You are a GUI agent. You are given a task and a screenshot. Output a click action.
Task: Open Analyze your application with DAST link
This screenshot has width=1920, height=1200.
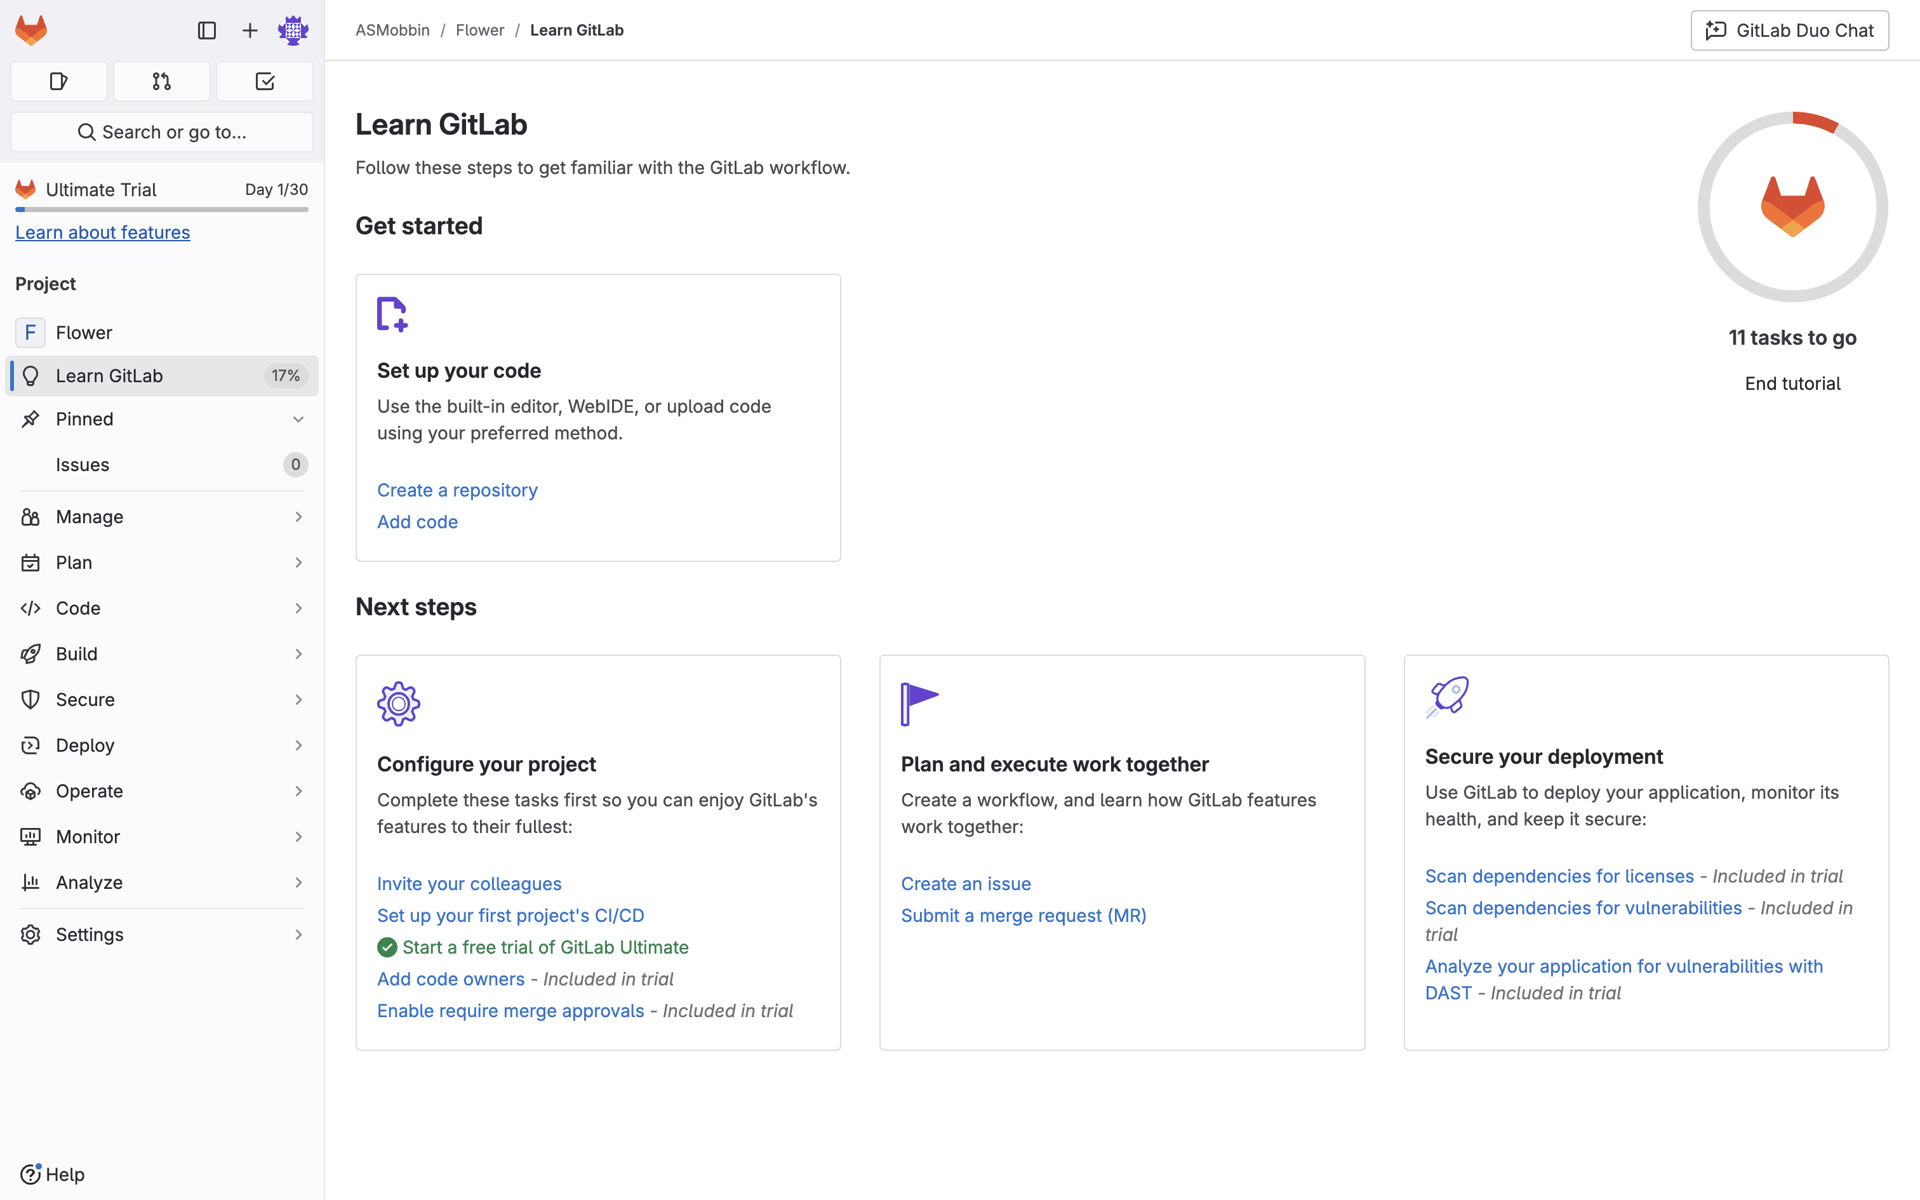[x=1624, y=980]
